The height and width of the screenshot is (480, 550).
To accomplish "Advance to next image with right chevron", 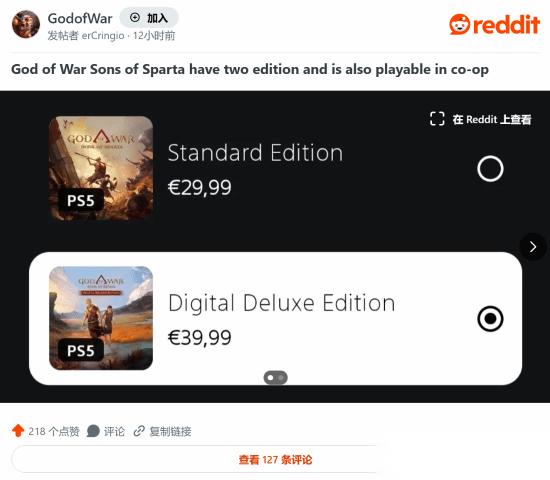I will [533, 247].
